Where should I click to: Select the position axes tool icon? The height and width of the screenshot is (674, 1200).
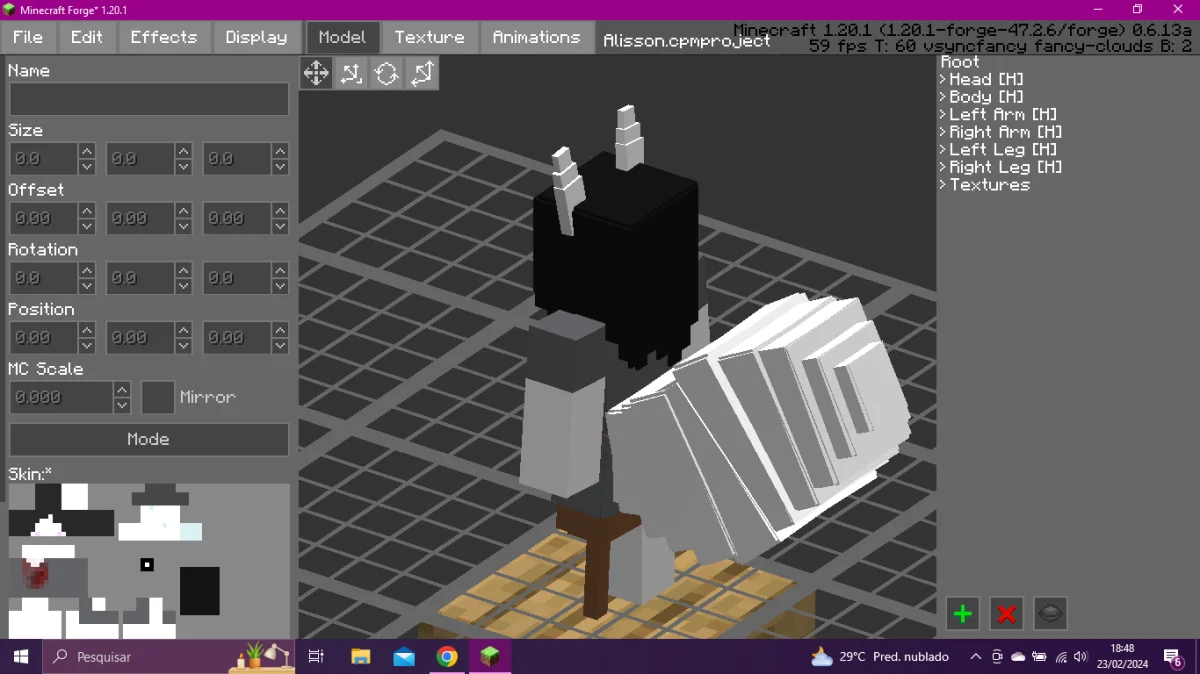(422, 73)
